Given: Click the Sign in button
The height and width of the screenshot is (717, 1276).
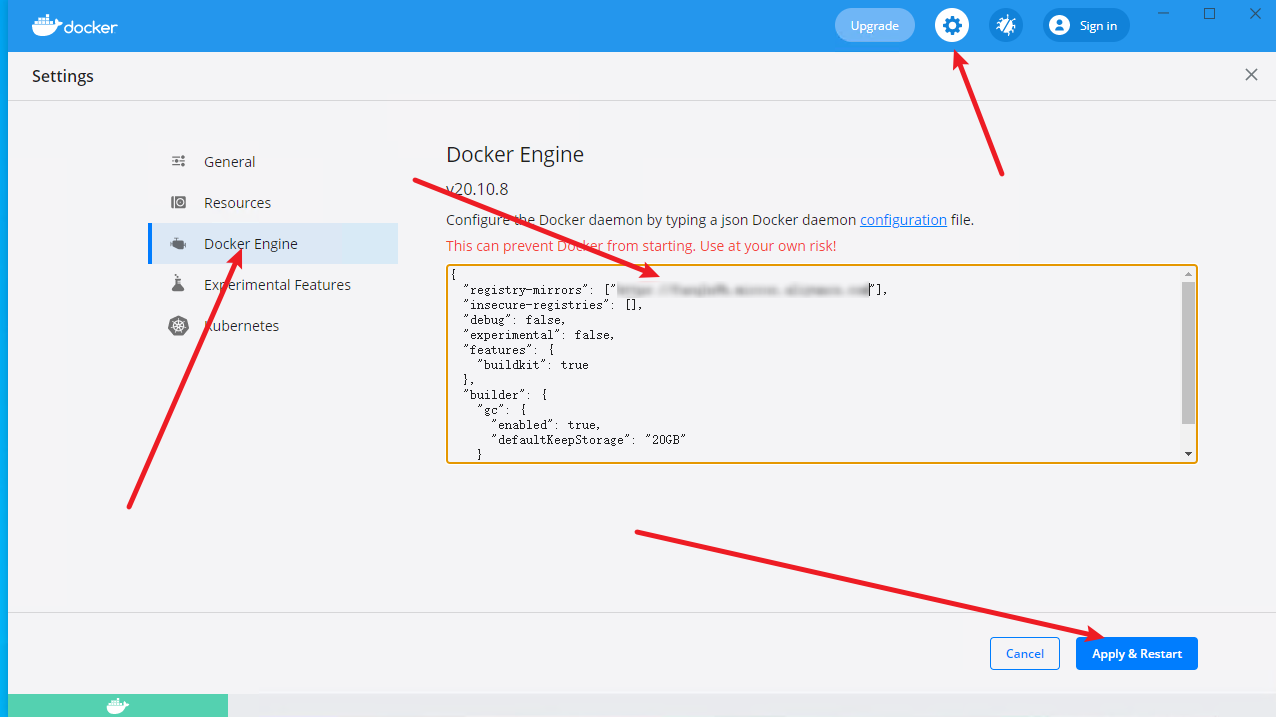Looking at the screenshot, I should click(x=1086, y=26).
